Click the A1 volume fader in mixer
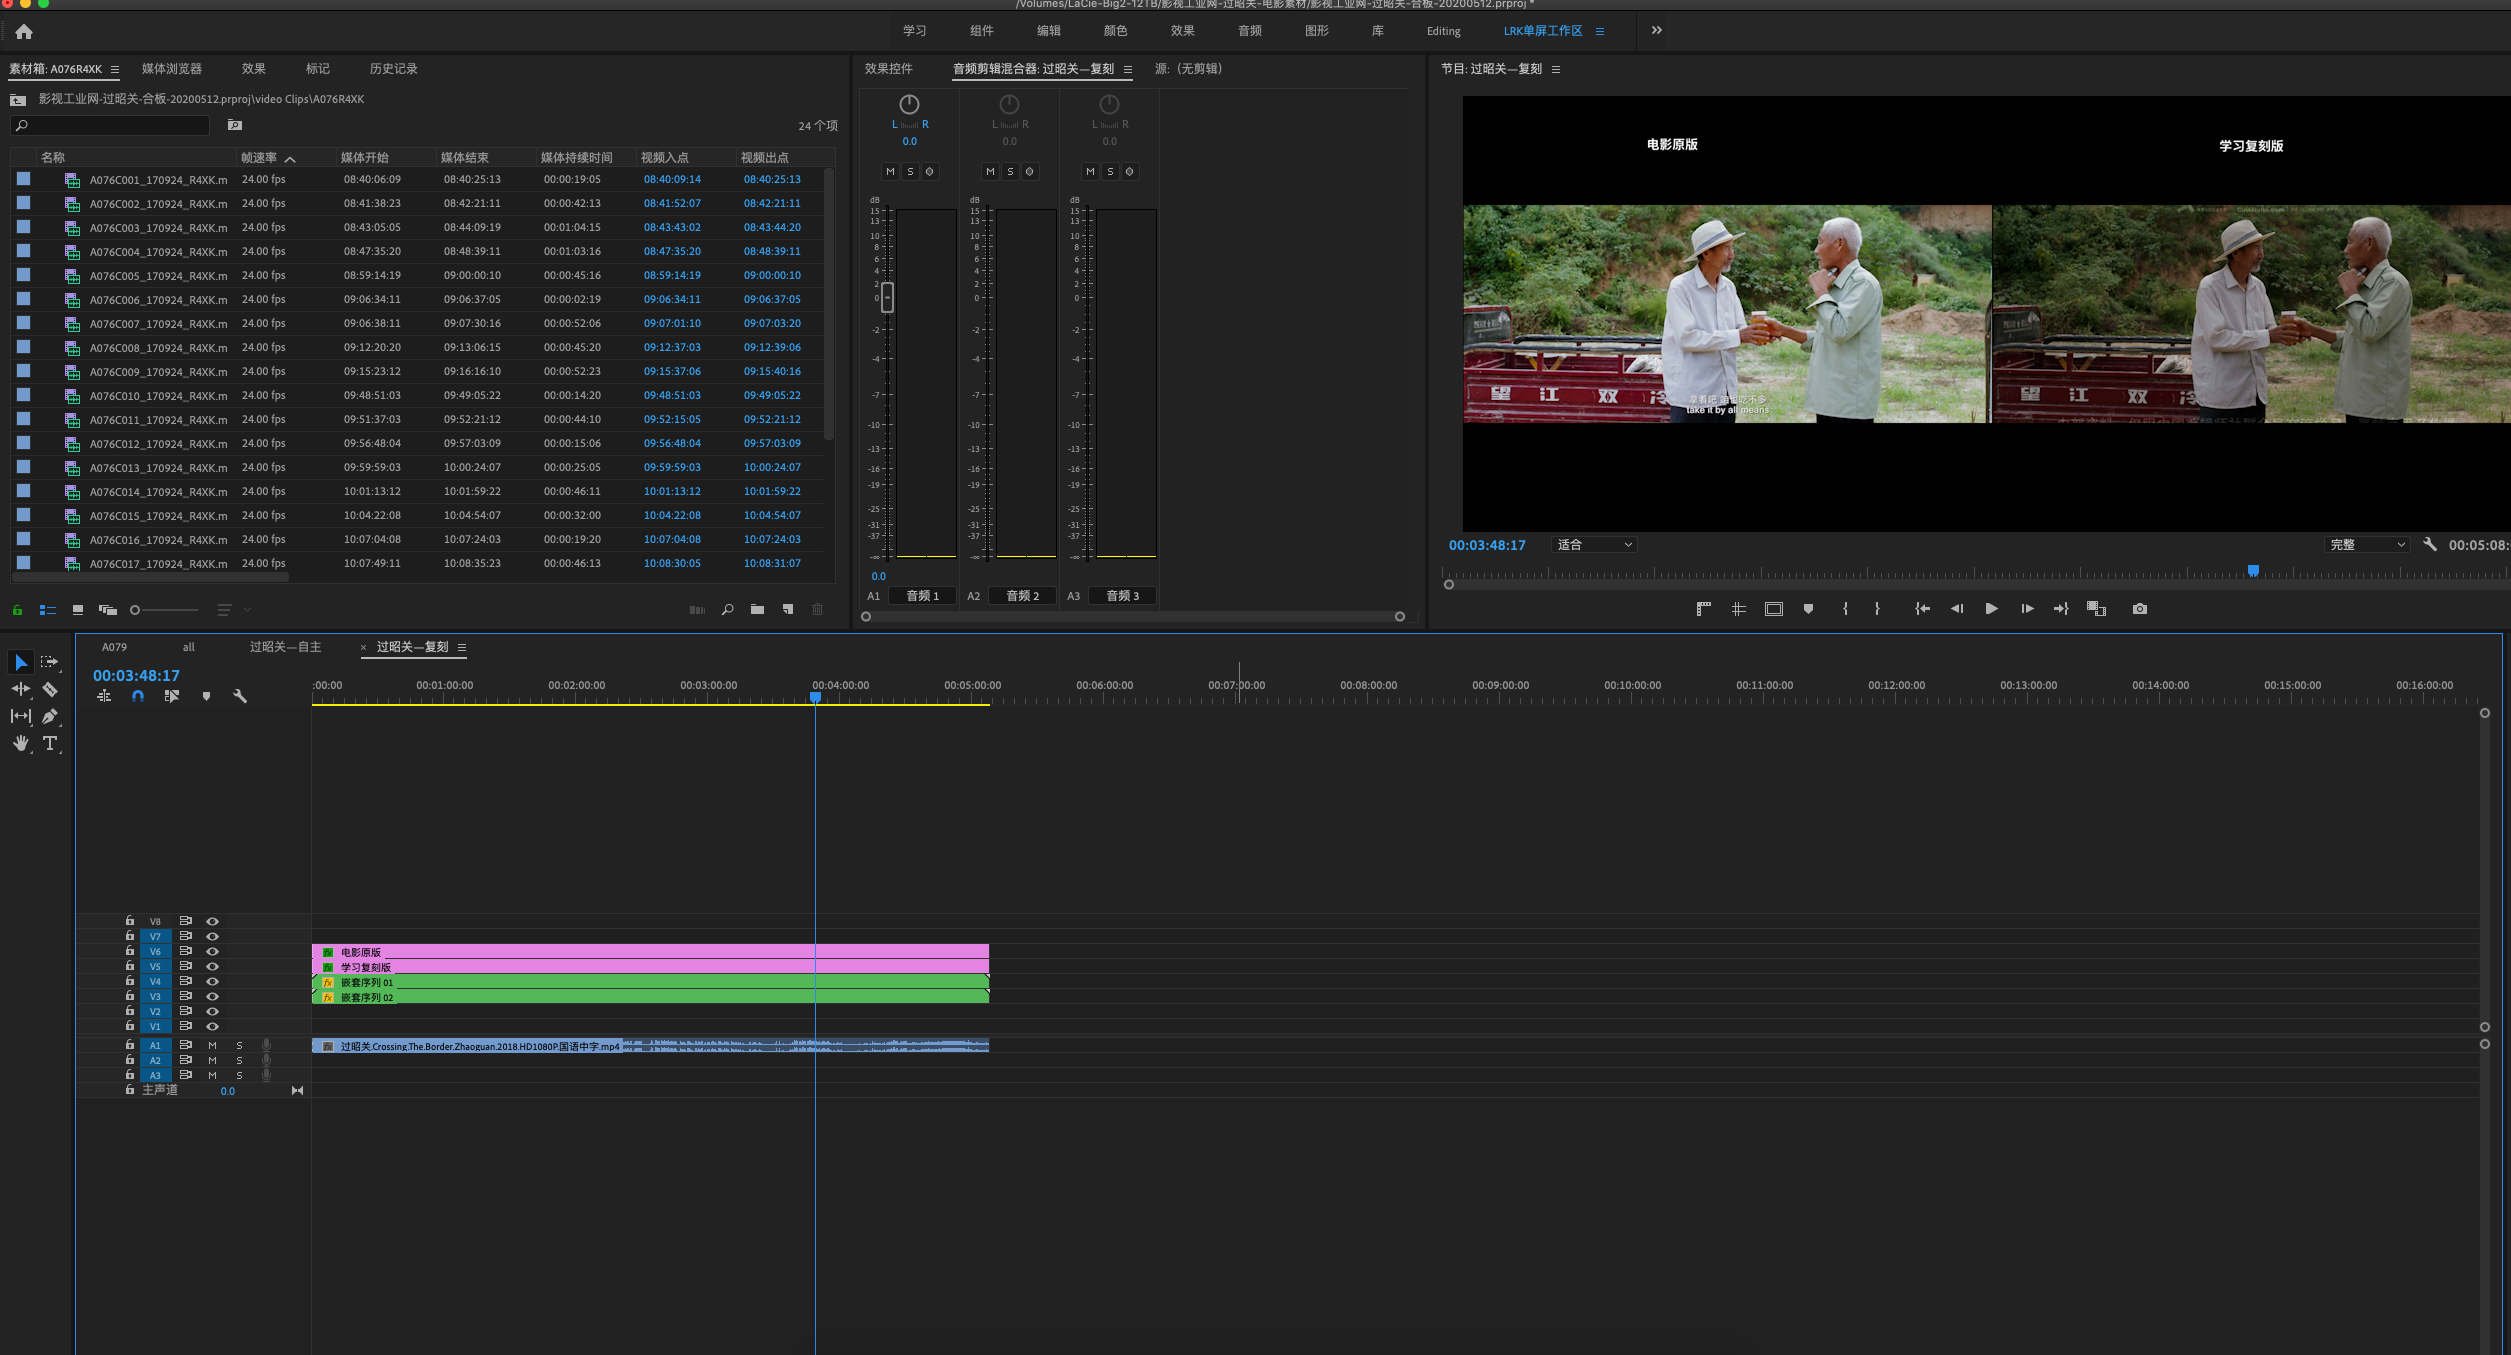The width and height of the screenshot is (2511, 1355). pos(887,297)
